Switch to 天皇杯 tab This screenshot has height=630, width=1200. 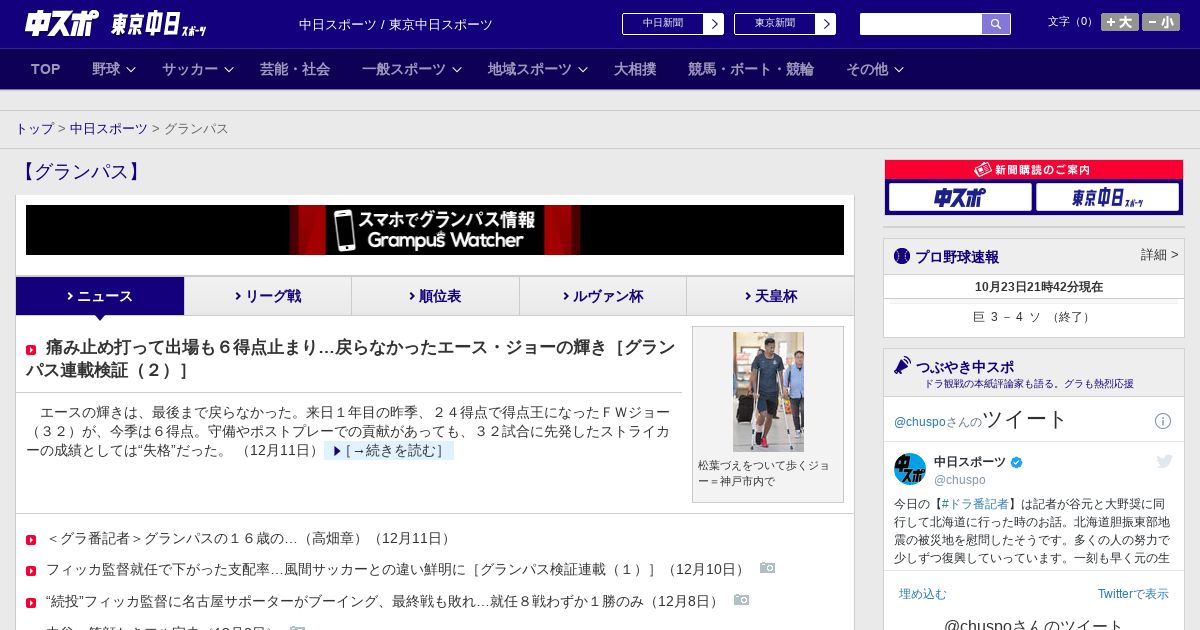click(x=770, y=296)
